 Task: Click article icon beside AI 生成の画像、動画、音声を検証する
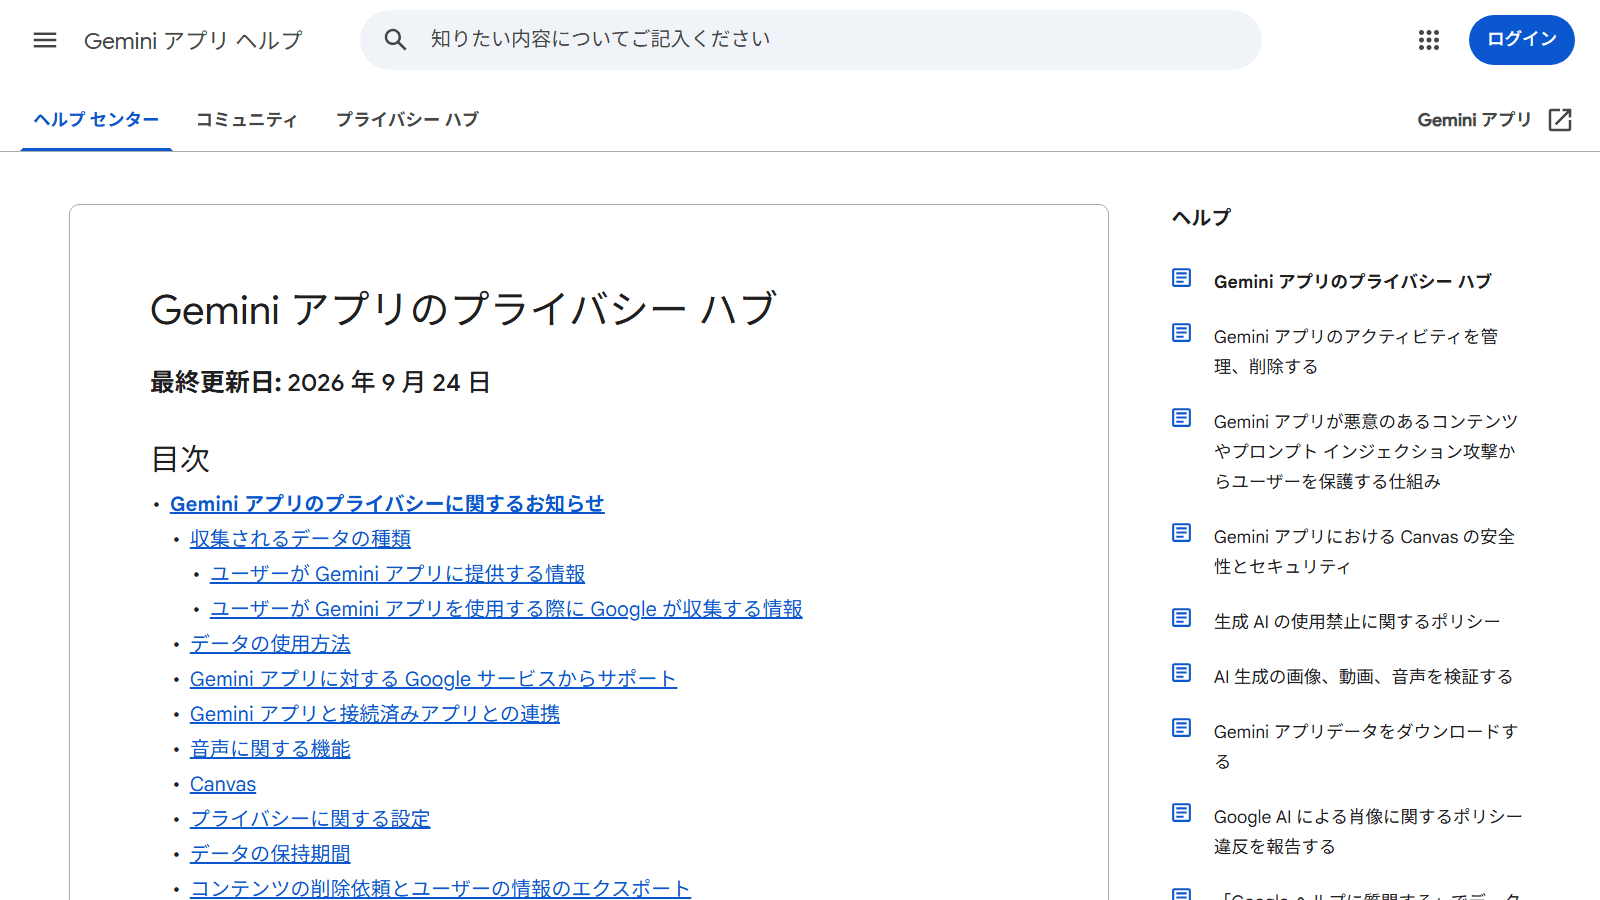(1182, 673)
